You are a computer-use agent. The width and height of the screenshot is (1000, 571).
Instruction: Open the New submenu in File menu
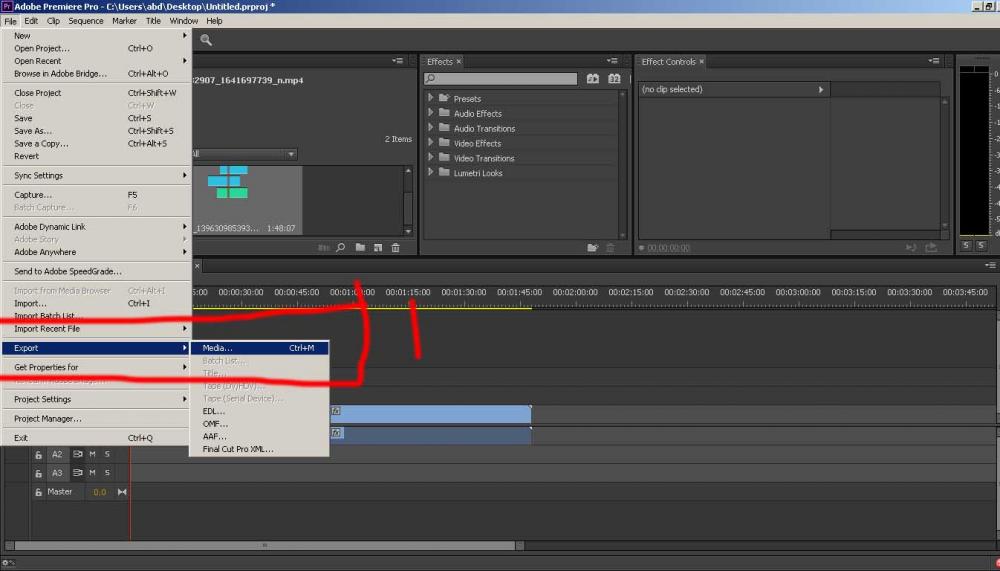pyautogui.click(x=96, y=36)
